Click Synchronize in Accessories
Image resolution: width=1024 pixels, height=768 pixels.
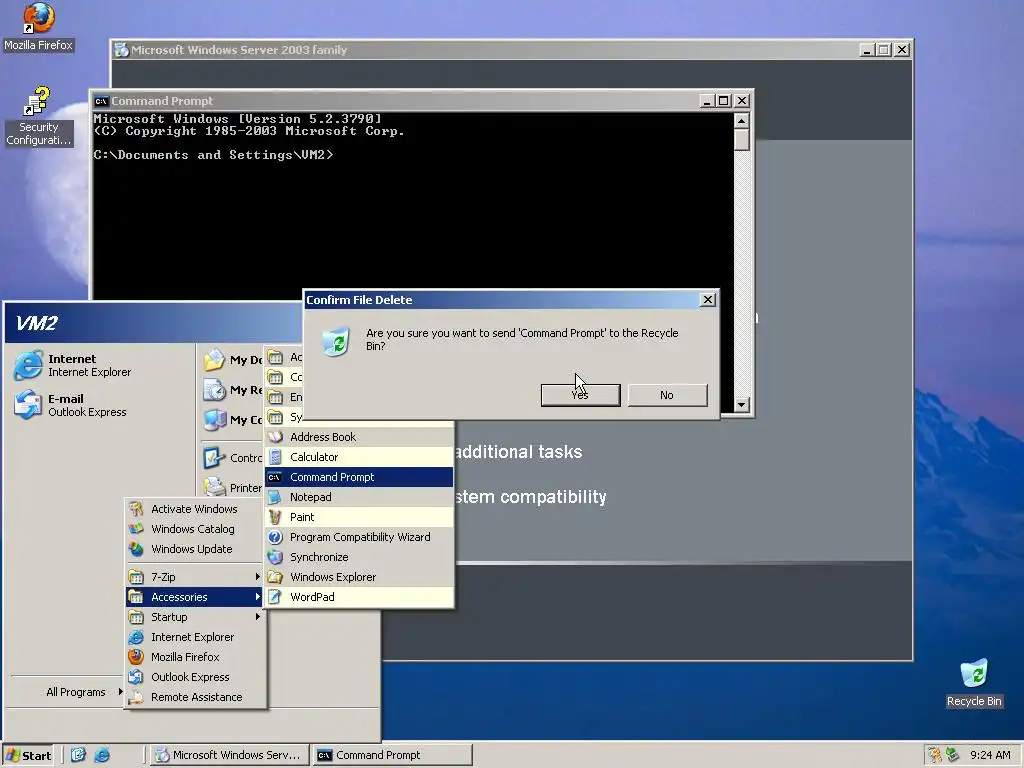pos(359,557)
